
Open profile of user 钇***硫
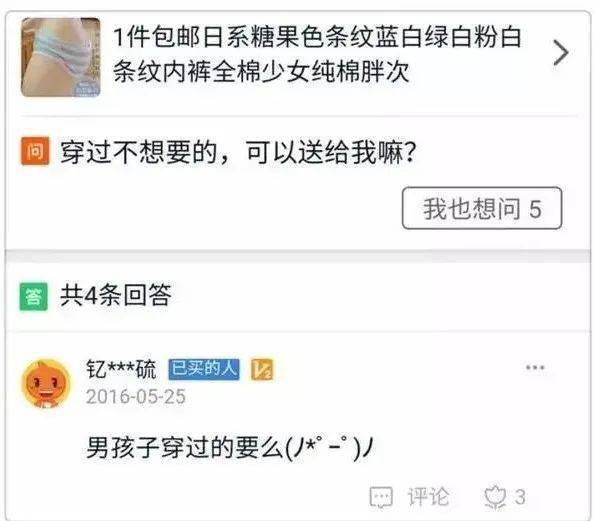(121, 369)
